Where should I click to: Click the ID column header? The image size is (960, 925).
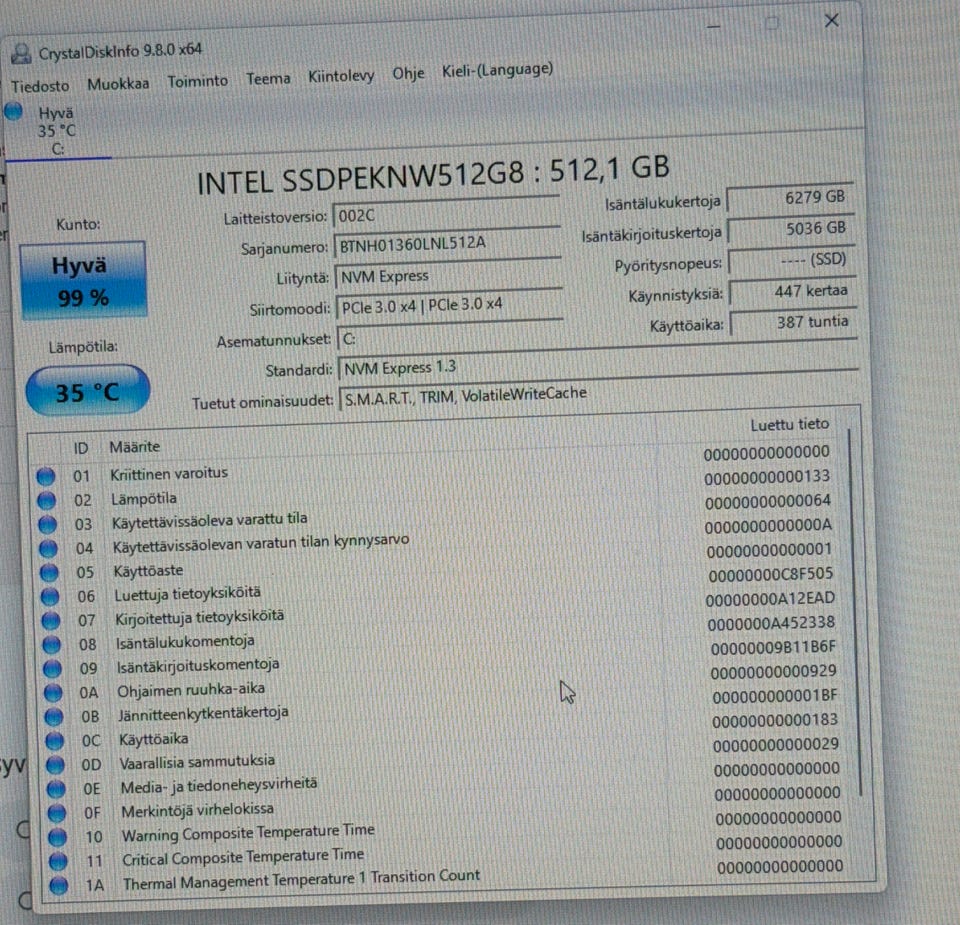(81, 449)
